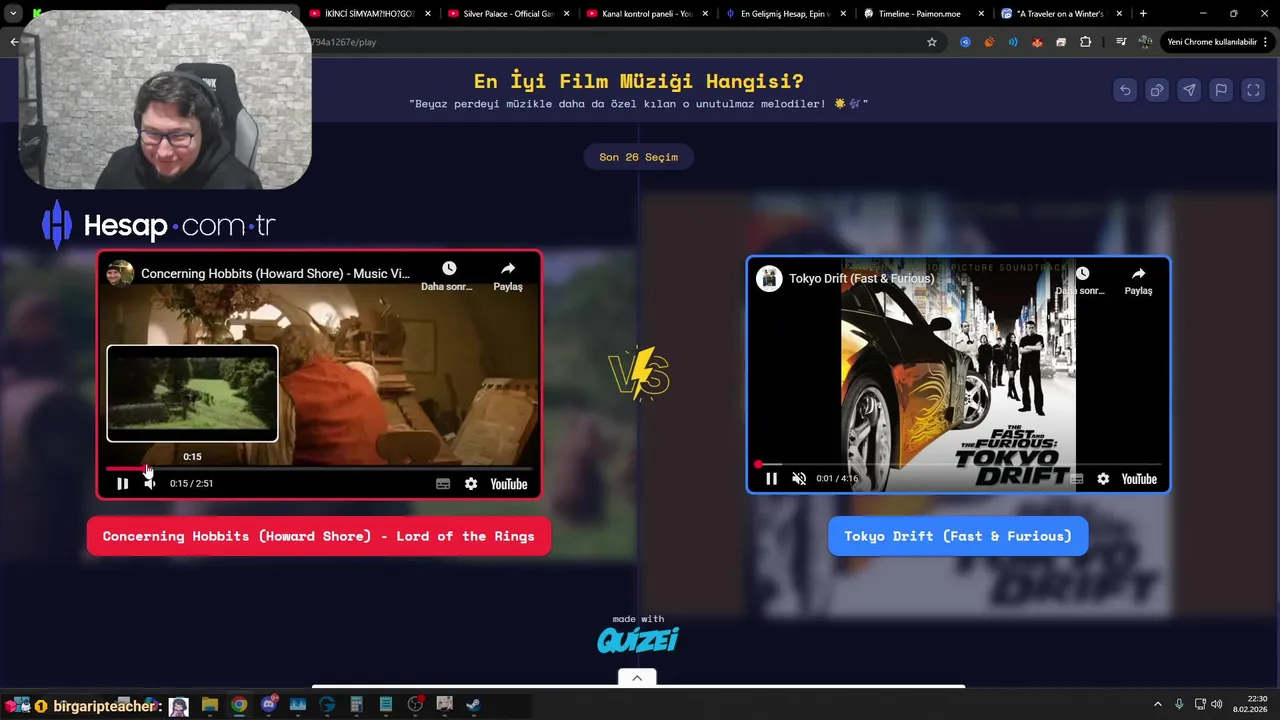Pause the Concerning Hobbits video
Image resolution: width=1280 pixels, height=720 pixels.
122,484
